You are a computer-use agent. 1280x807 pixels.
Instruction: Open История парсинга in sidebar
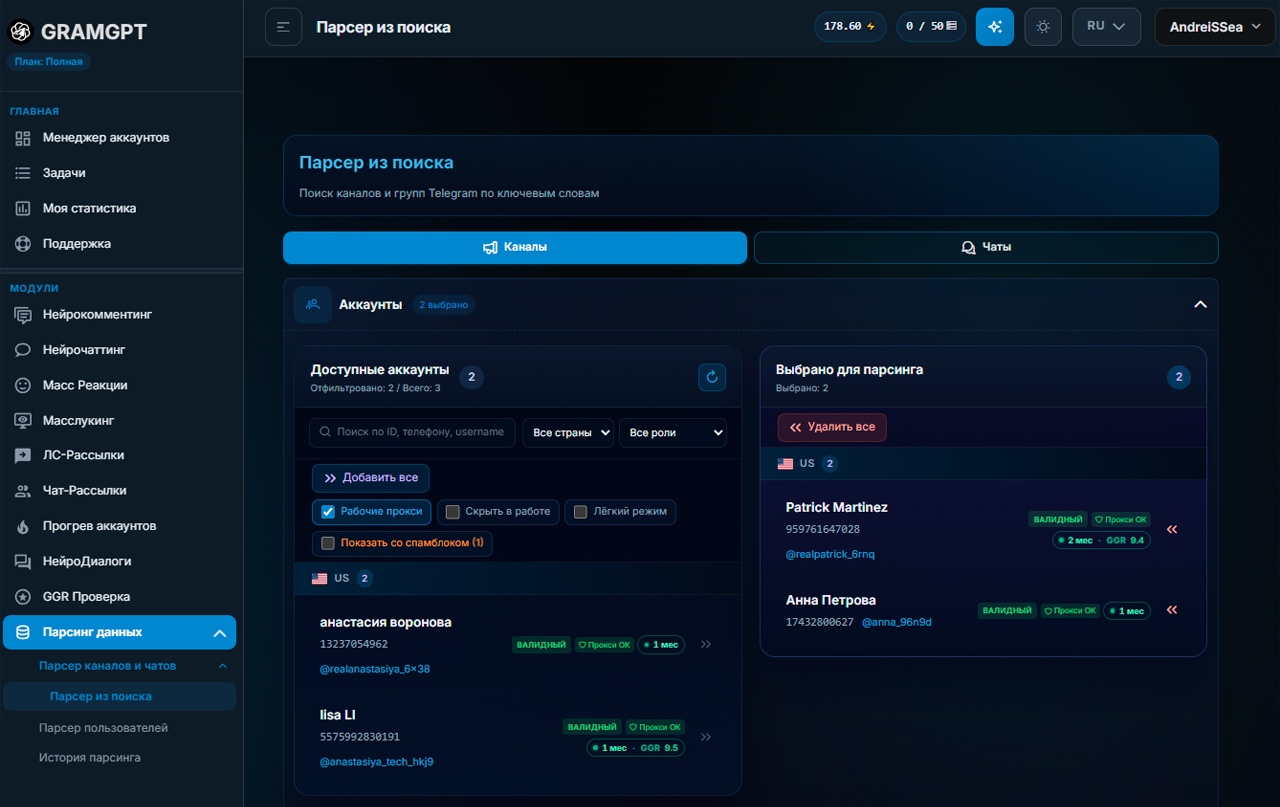click(90, 758)
